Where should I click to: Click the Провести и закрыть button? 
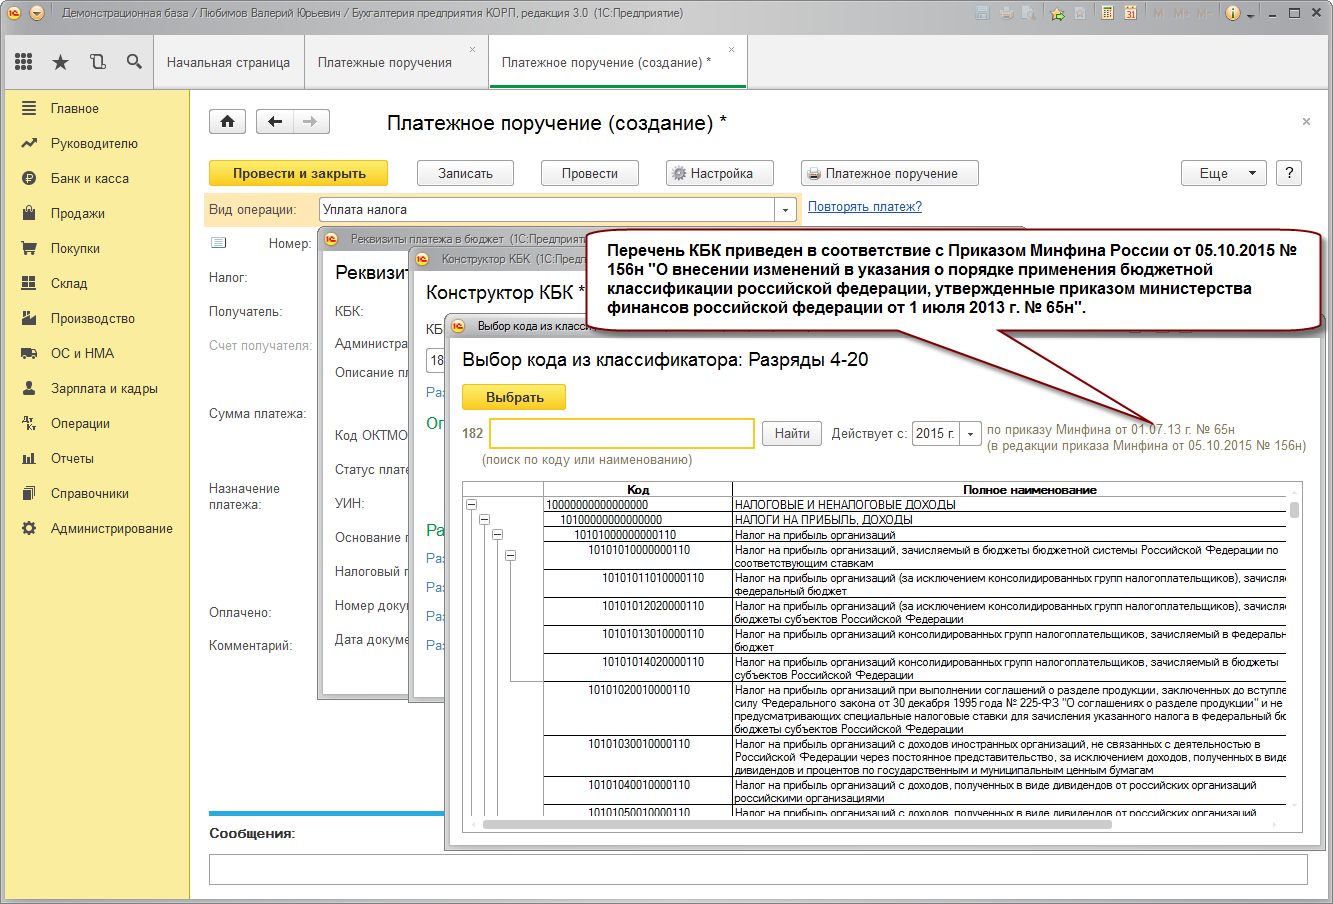[x=299, y=173]
